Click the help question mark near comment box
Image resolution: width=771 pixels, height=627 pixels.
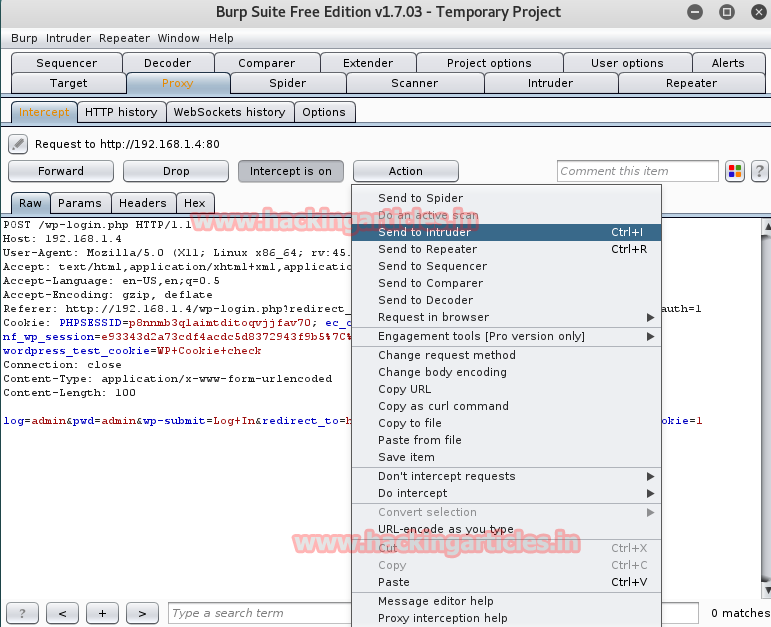click(759, 171)
